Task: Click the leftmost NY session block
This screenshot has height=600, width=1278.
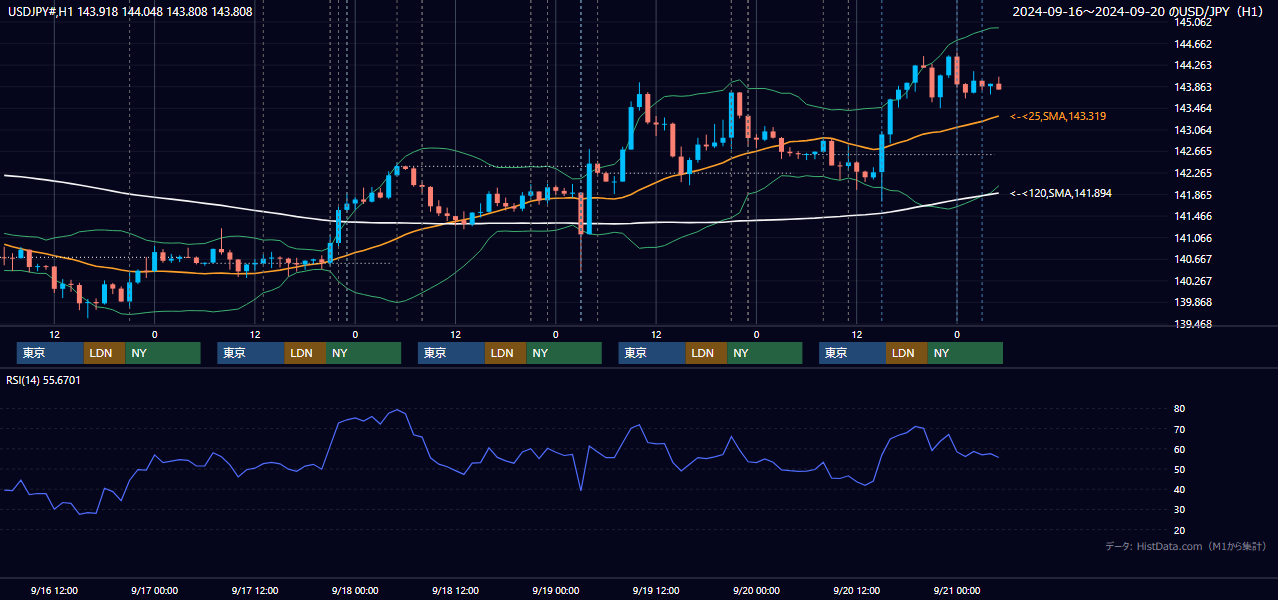Action: [163, 353]
